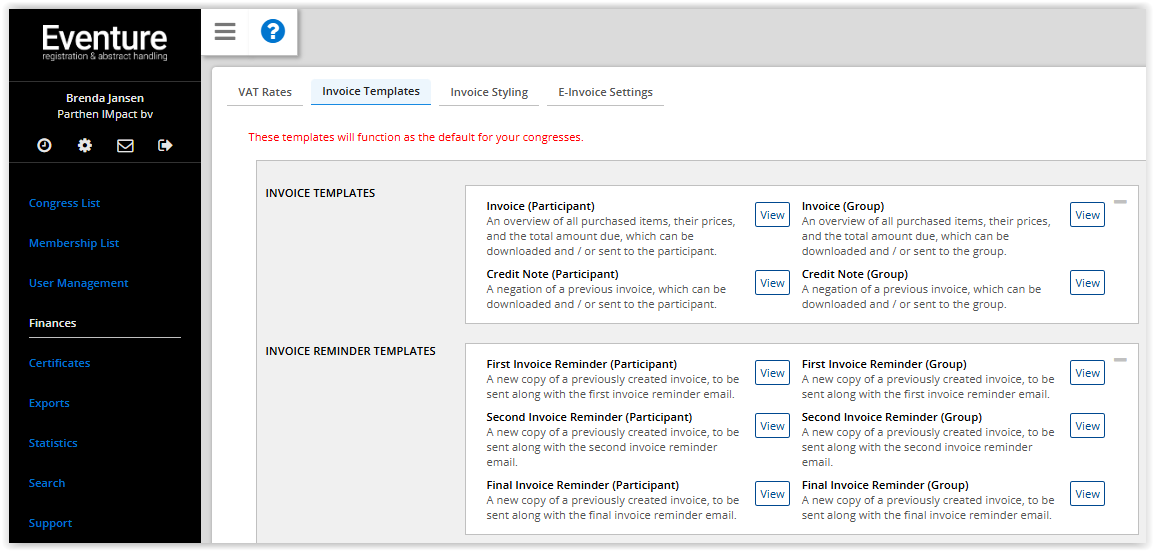The image size is (1154, 551).
Task: Open User Management from the sidebar
Action: point(79,283)
